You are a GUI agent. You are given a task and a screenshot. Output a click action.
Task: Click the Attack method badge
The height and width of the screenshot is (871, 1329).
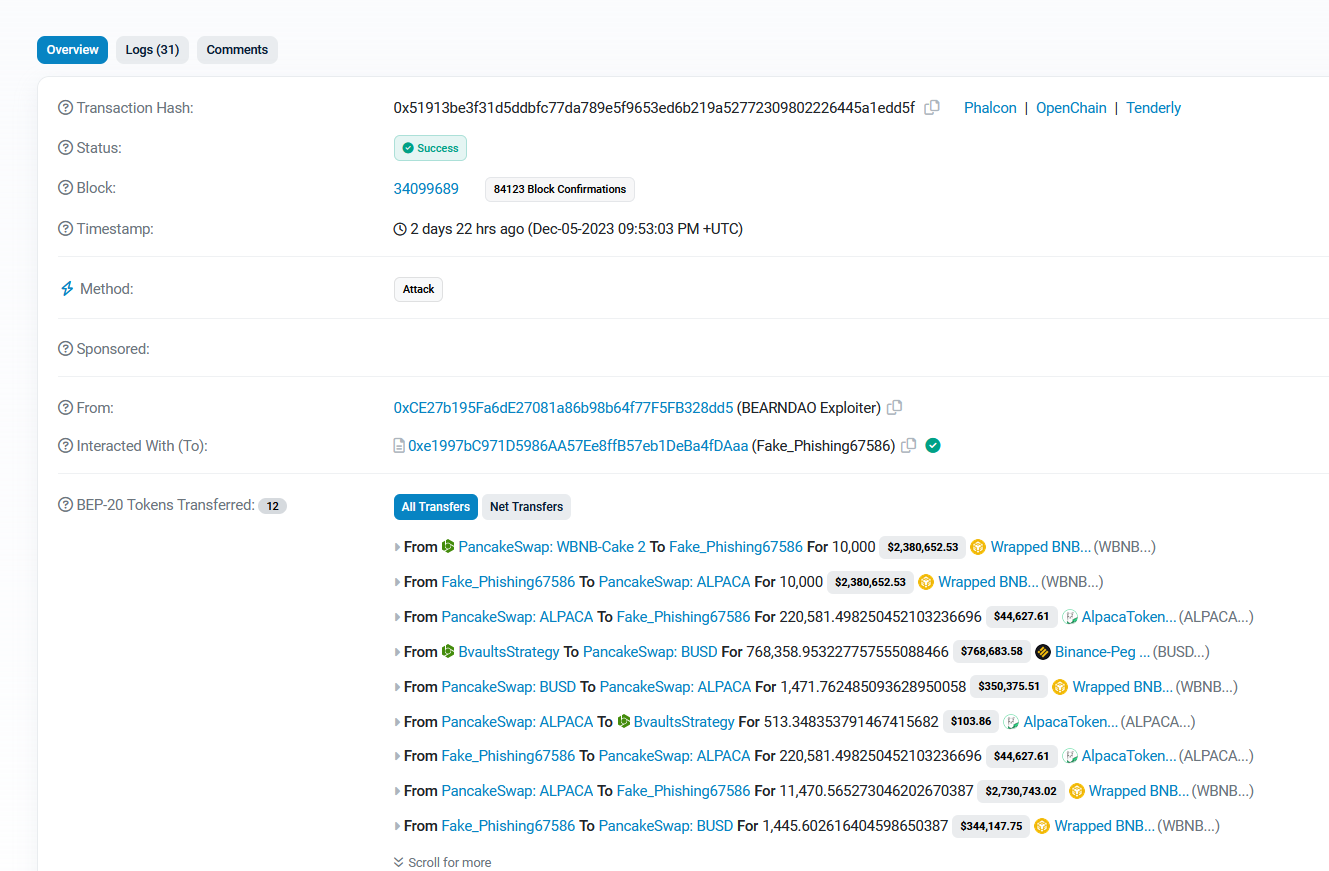(x=418, y=289)
